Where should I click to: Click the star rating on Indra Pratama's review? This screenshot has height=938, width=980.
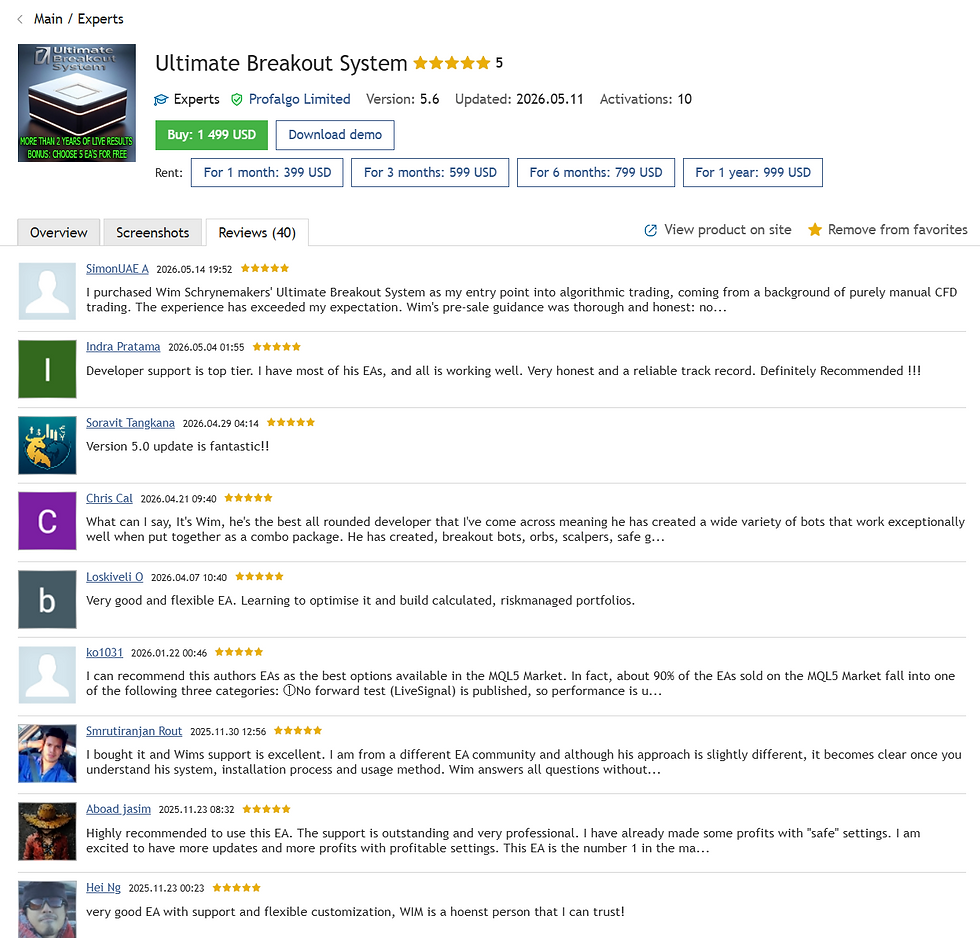click(x=276, y=347)
